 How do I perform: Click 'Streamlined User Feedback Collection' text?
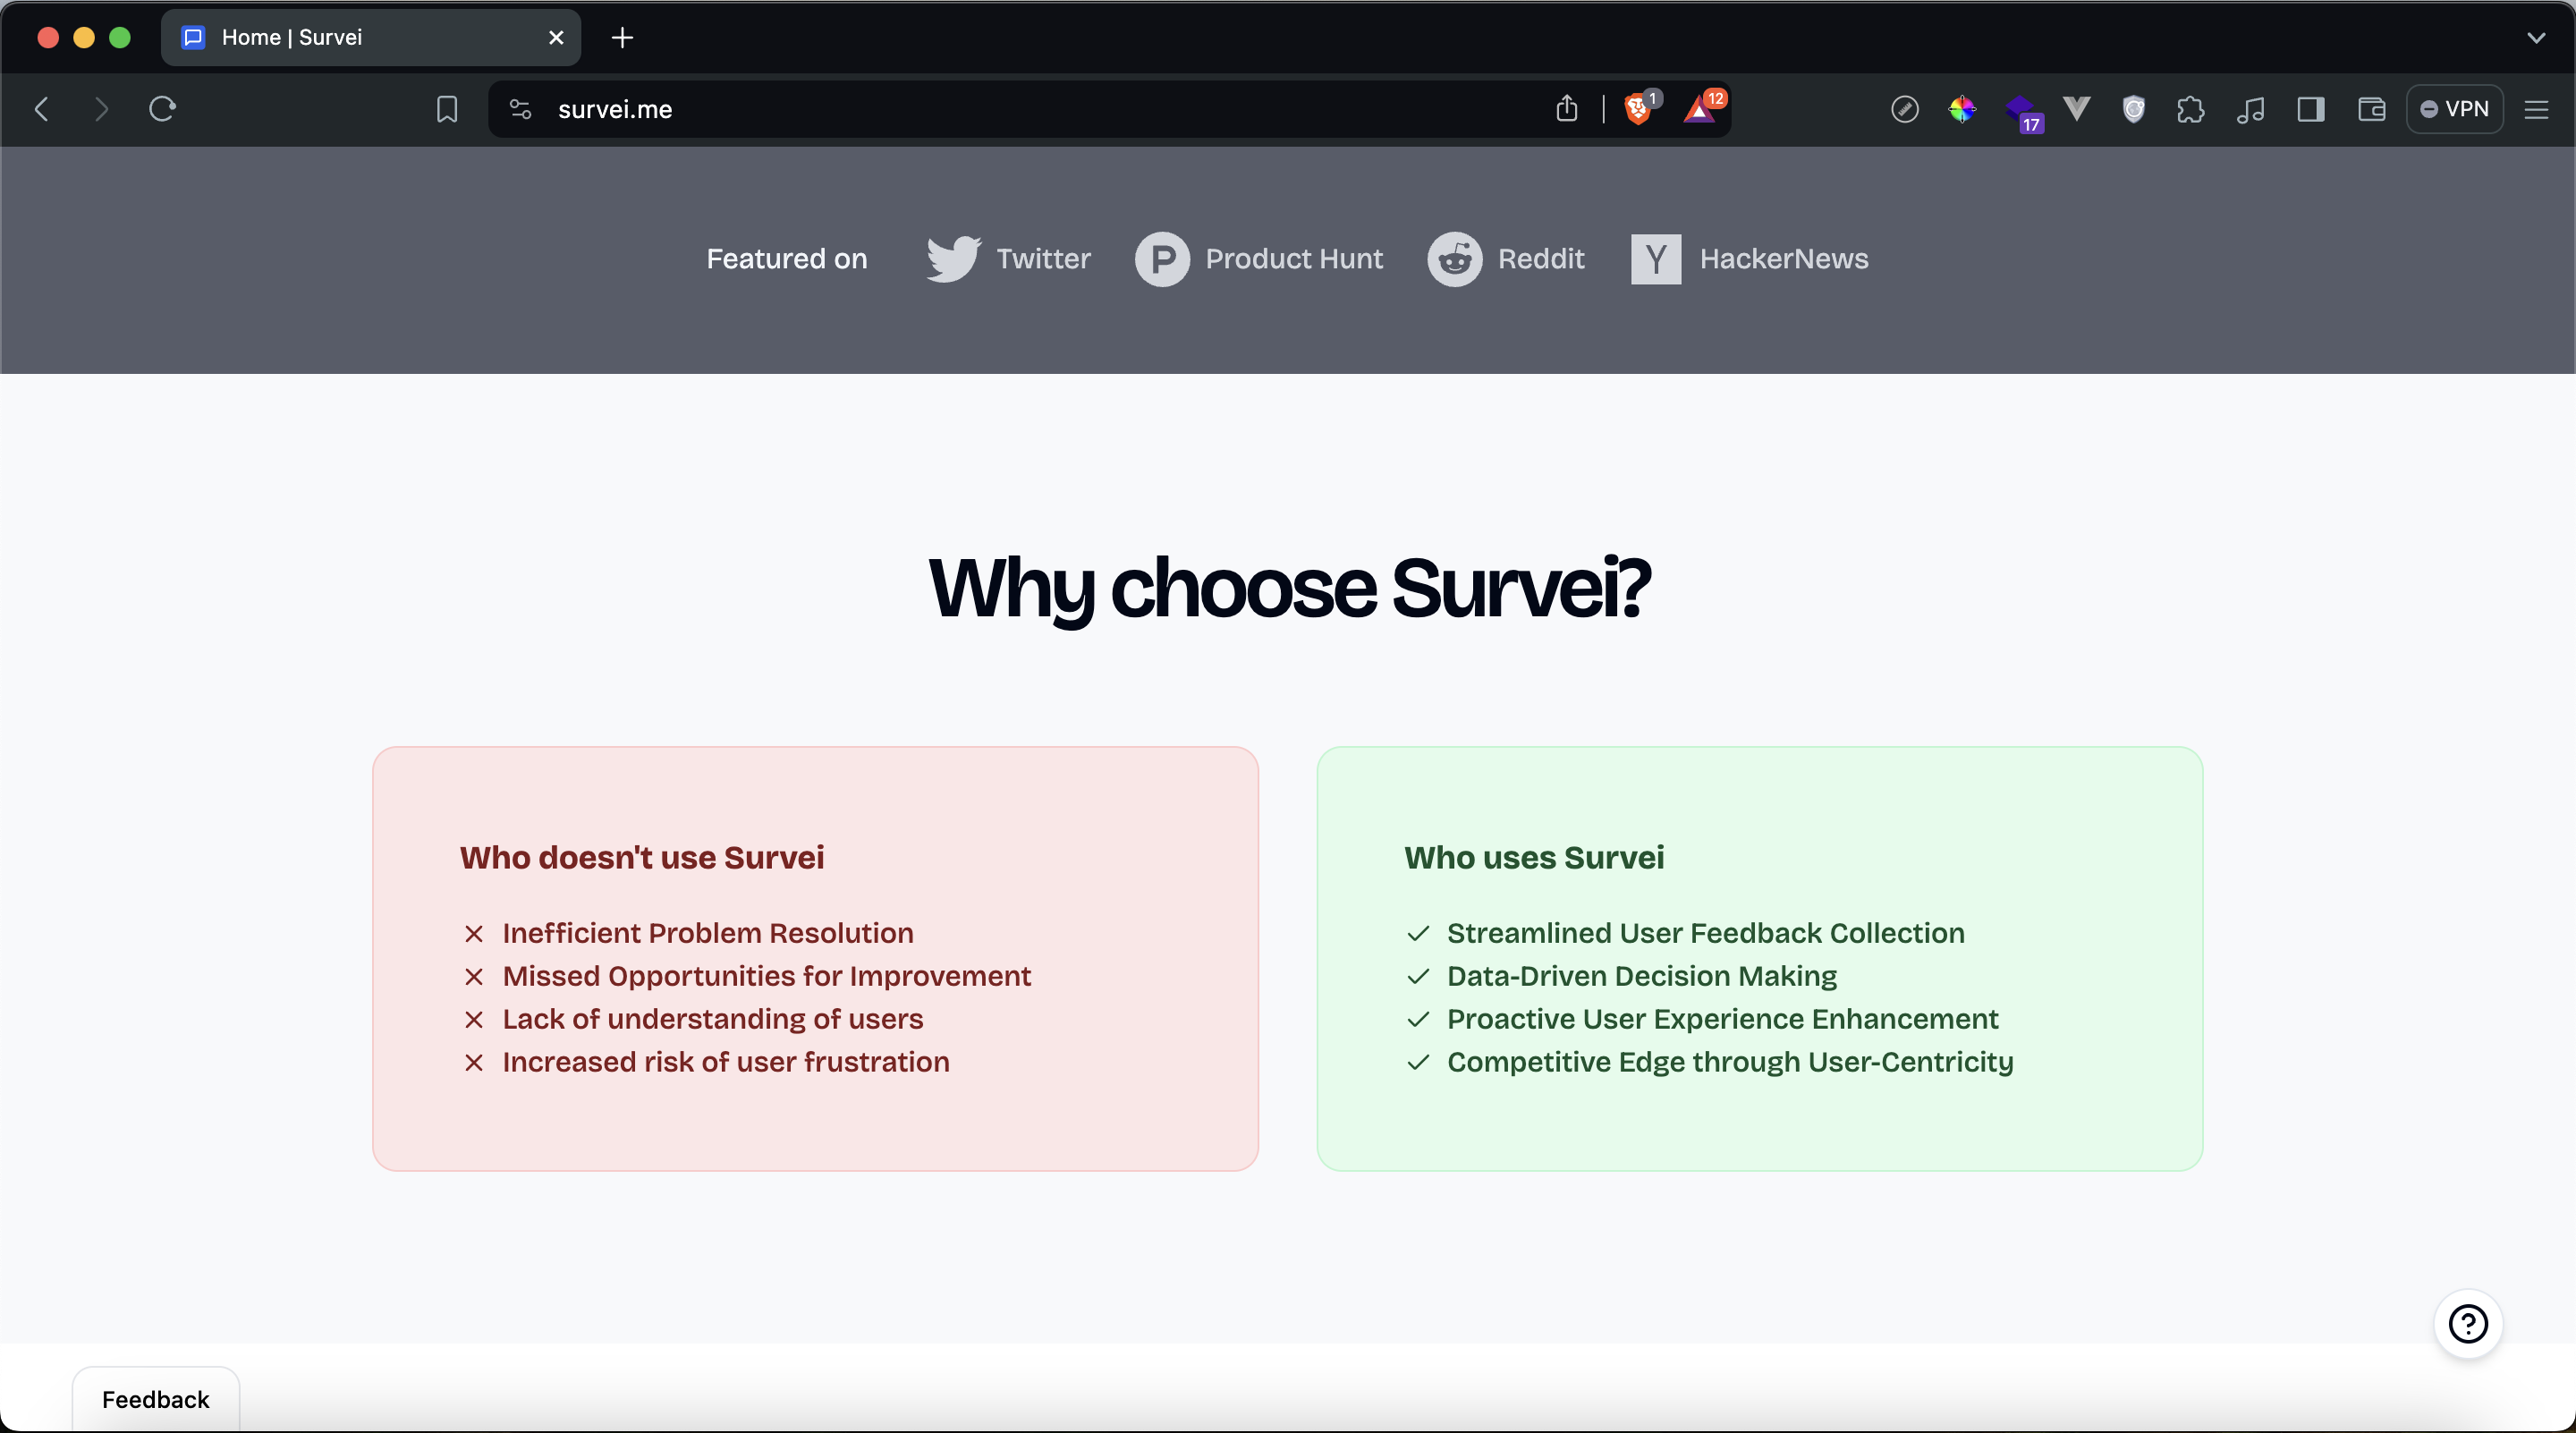point(1706,933)
